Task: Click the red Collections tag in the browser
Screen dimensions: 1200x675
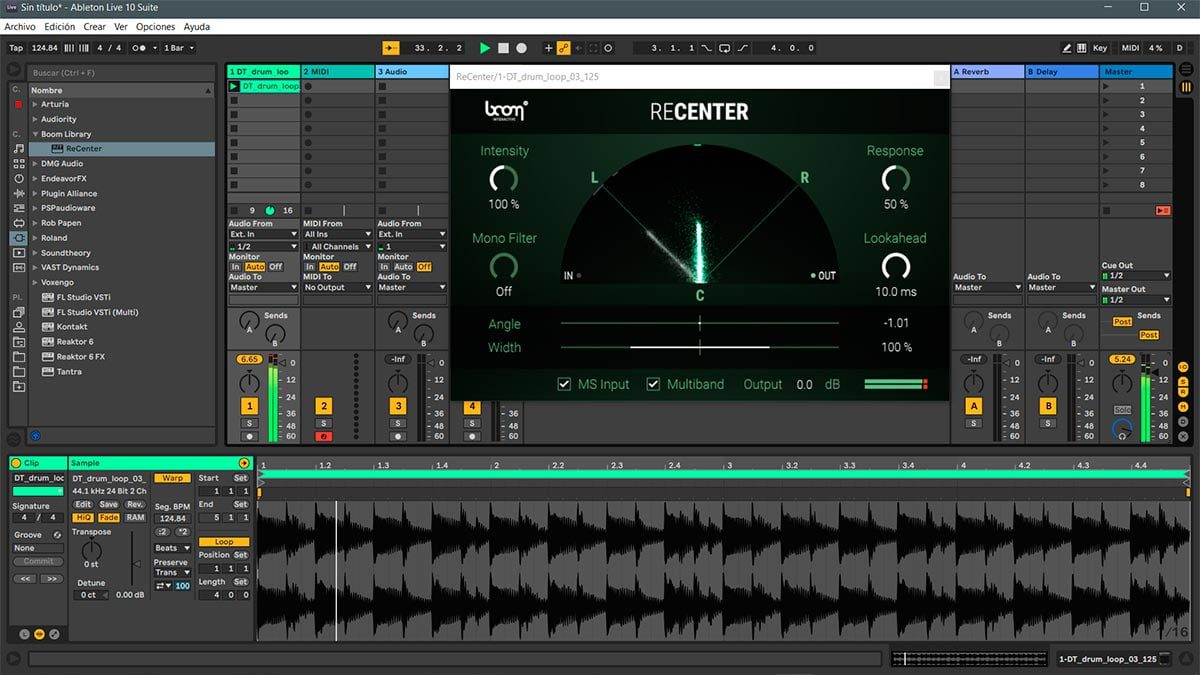Action: point(18,104)
